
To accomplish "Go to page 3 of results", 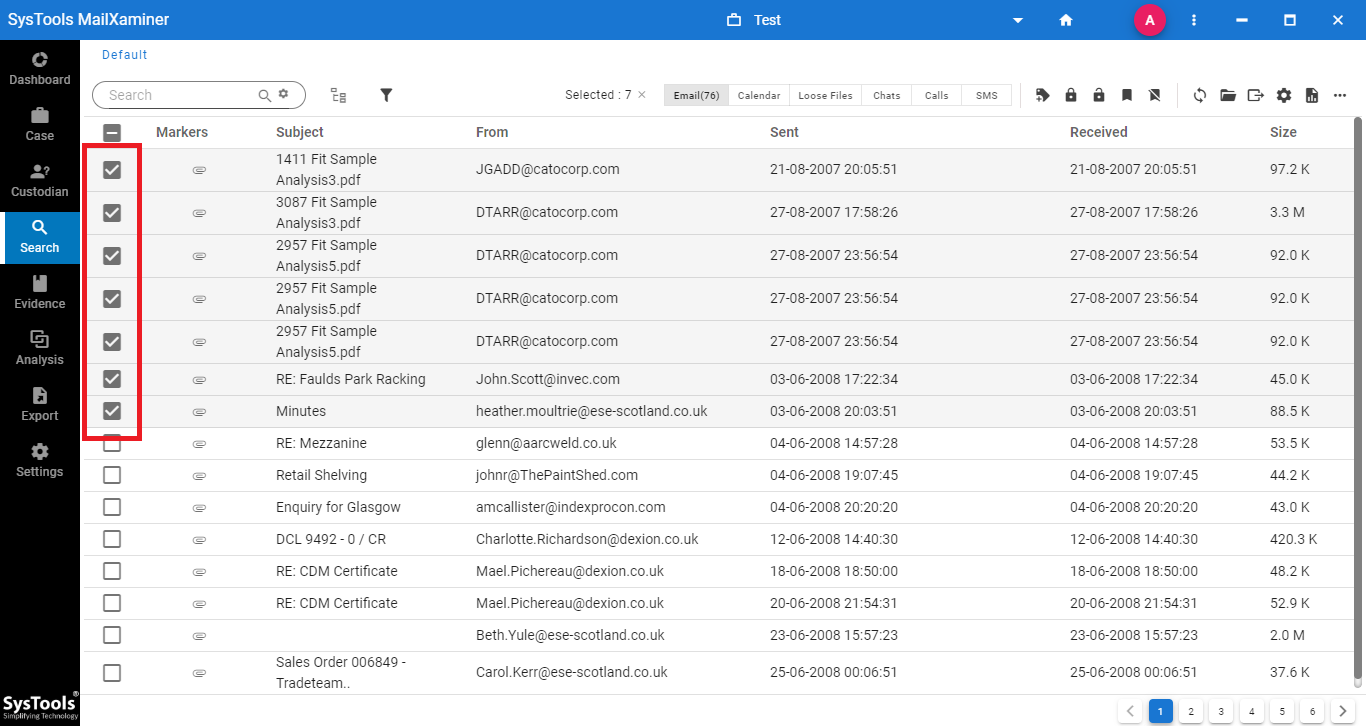I will click(1220, 711).
